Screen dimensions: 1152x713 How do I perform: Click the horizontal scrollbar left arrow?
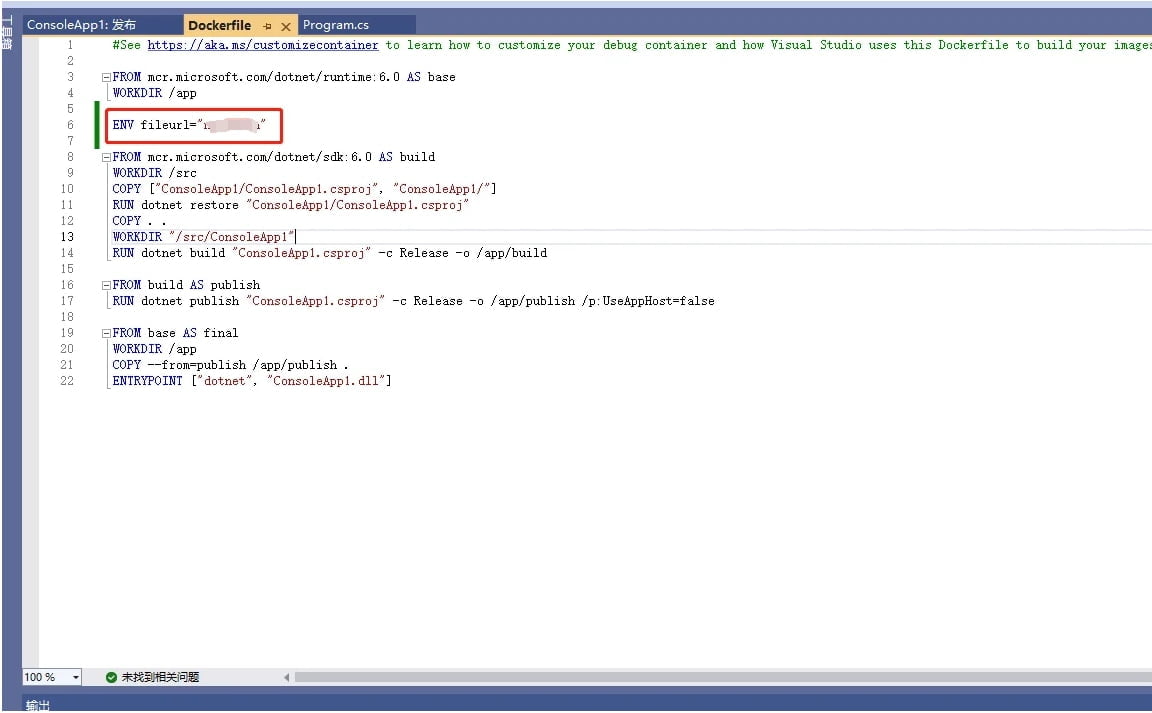pos(287,677)
